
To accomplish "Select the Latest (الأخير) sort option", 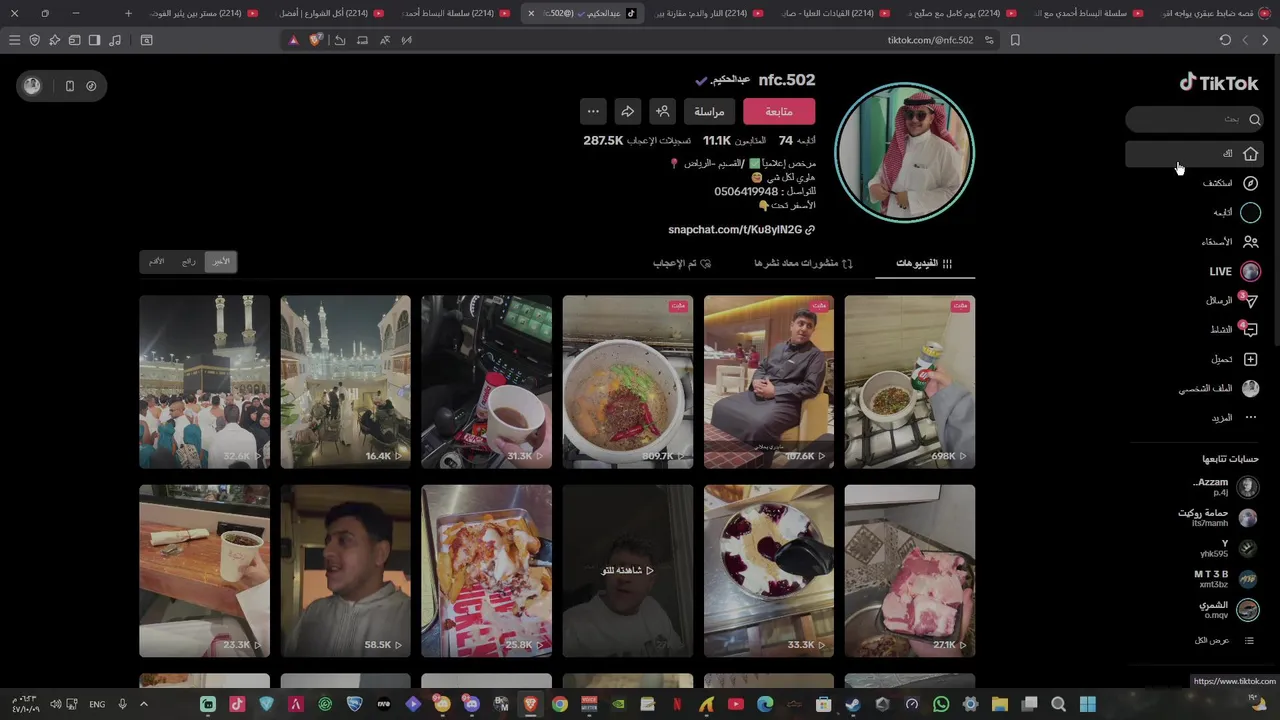I will tap(221, 262).
